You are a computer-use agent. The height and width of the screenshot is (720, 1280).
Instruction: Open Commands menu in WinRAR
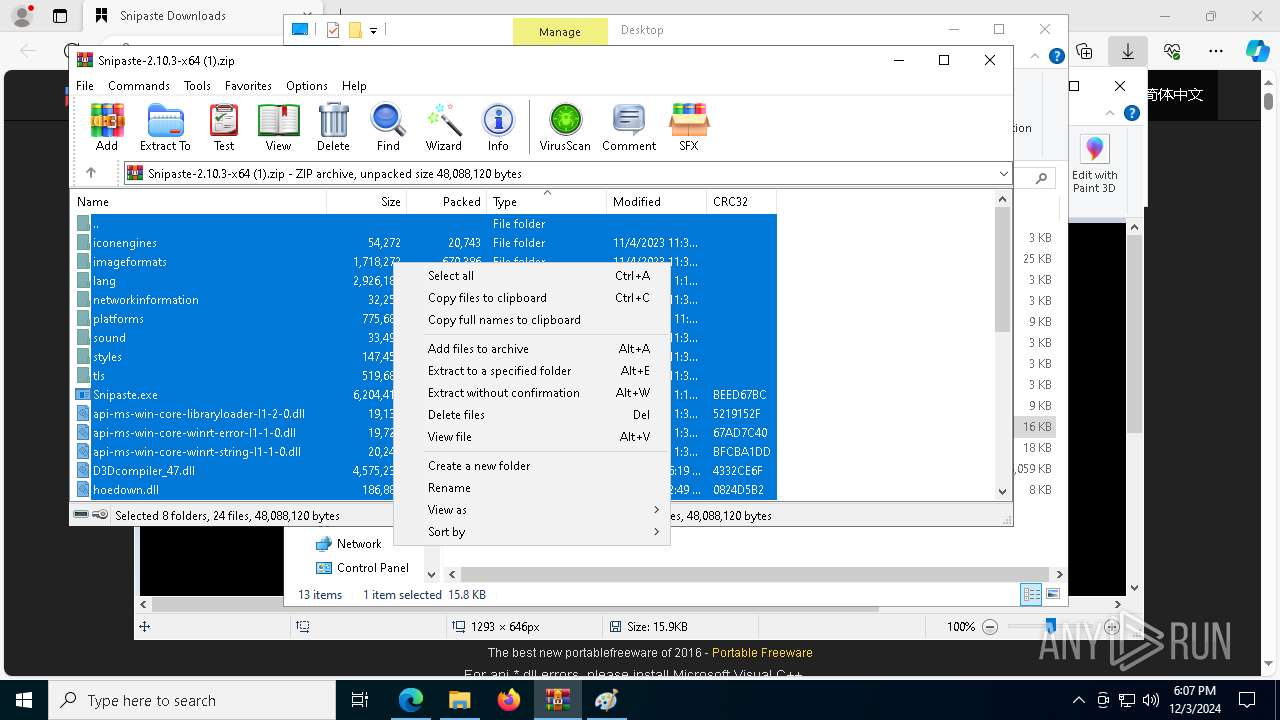coord(139,86)
